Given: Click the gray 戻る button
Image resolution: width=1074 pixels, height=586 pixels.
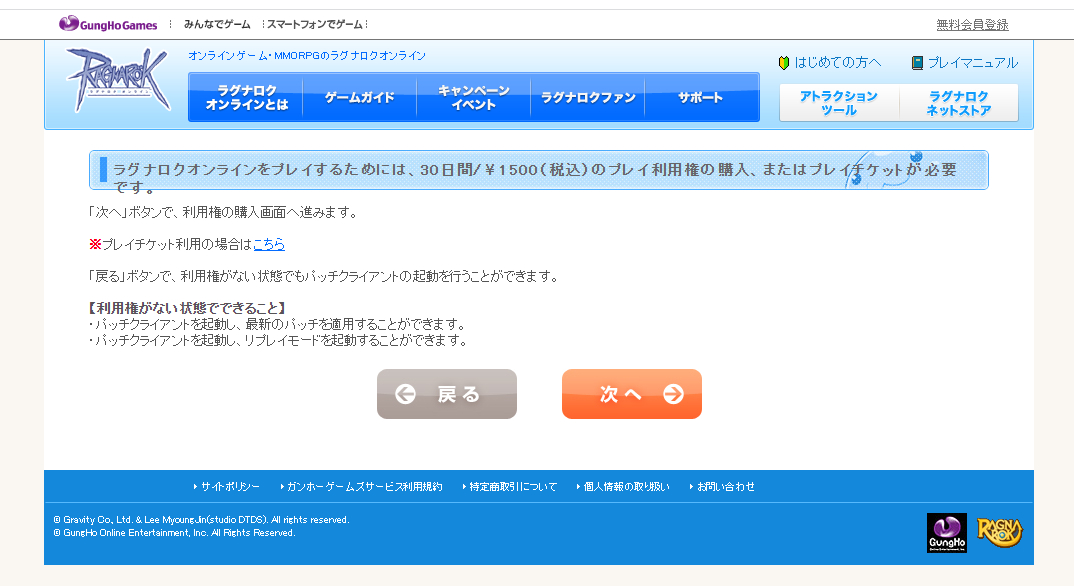Looking at the screenshot, I should pos(447,394).
